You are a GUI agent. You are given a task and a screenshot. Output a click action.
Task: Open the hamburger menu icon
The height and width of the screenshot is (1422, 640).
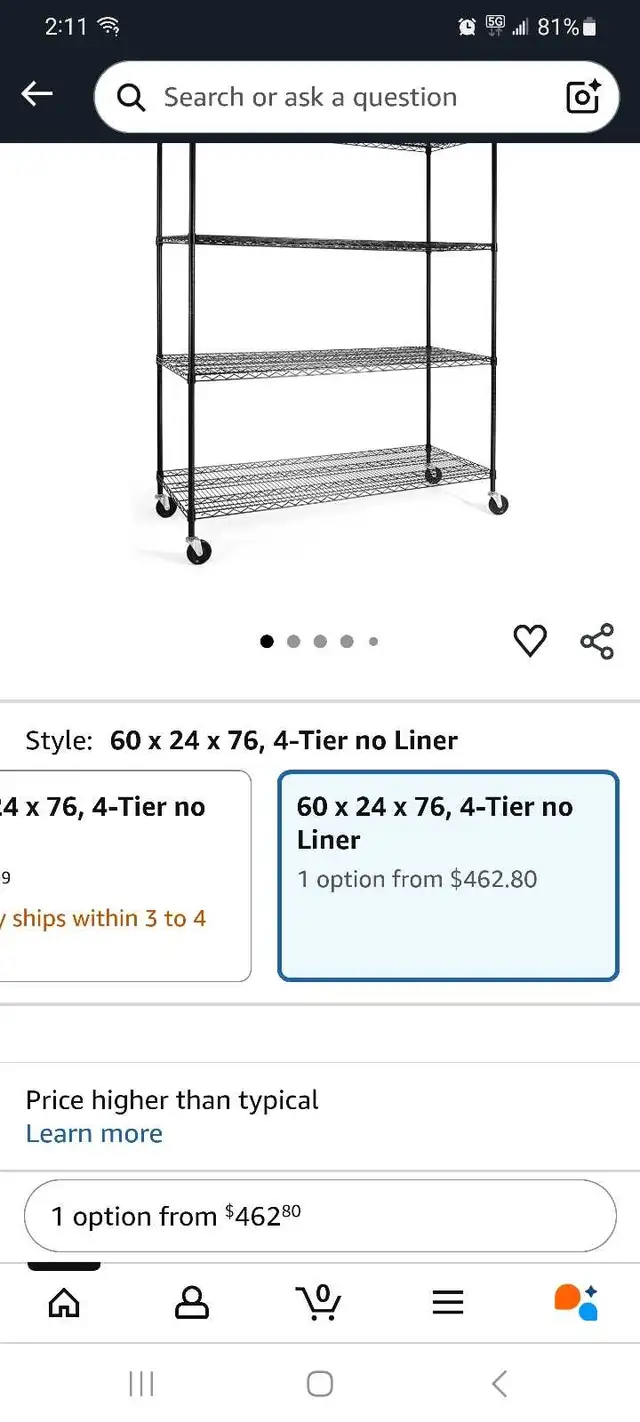tap(447, 1301)
